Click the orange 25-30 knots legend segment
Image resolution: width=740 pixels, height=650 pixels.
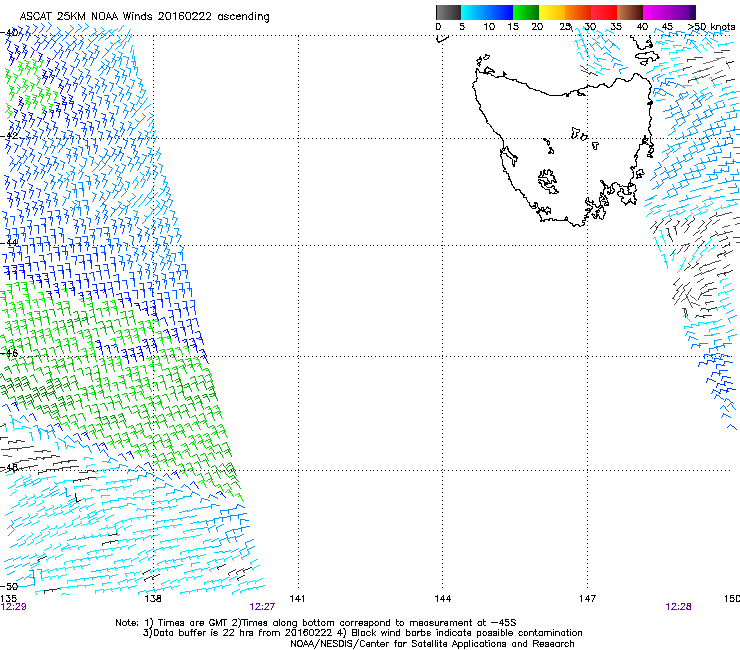pyautogui.click(x=578, y=12)
